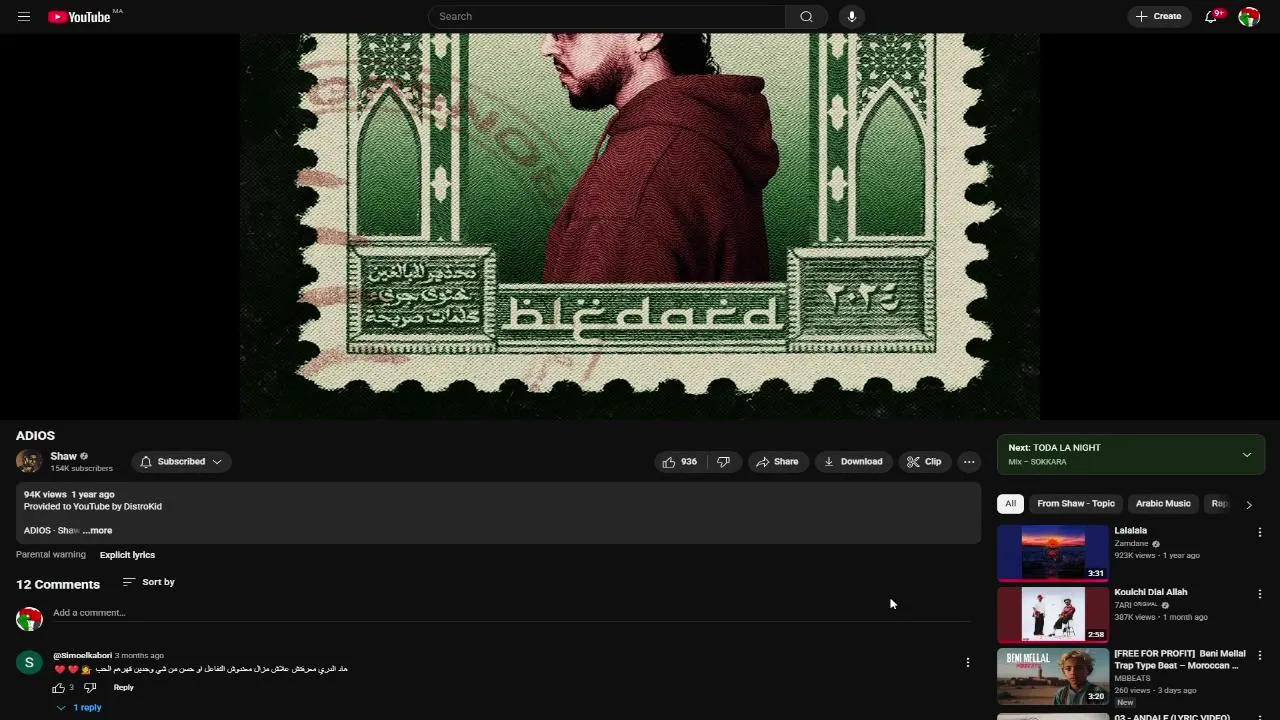Click Provided to YouTube by DistroKid text
This screenshot has width=1280, height=720.
coord(93,507)
